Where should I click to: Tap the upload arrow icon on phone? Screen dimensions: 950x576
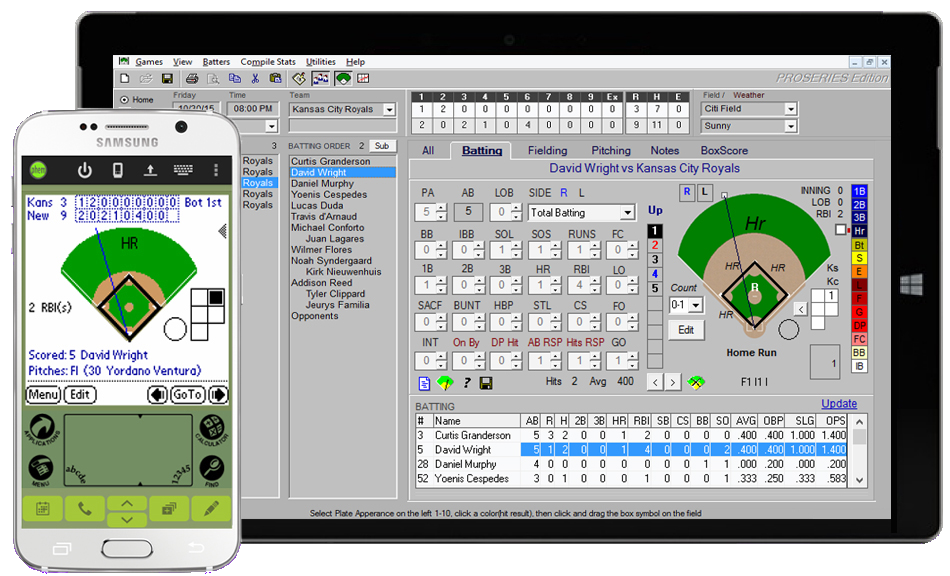(x=150, y=170)
